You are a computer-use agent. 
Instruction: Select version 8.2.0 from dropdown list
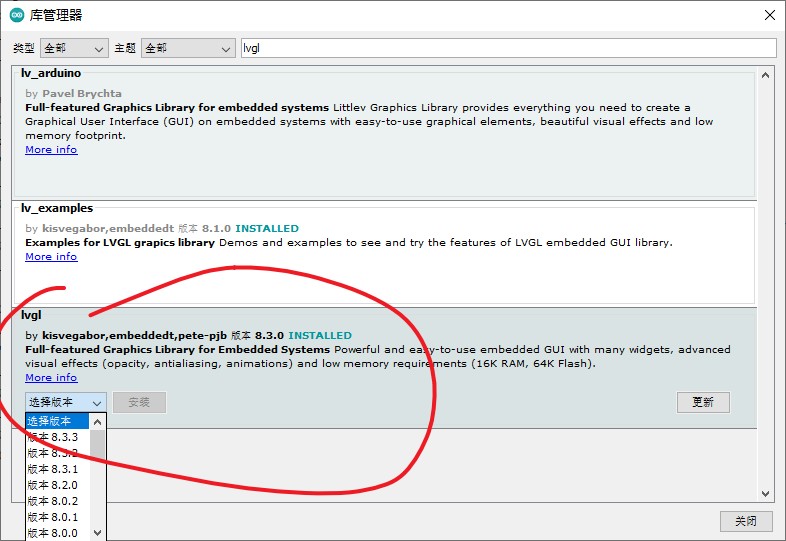point(57,485)
